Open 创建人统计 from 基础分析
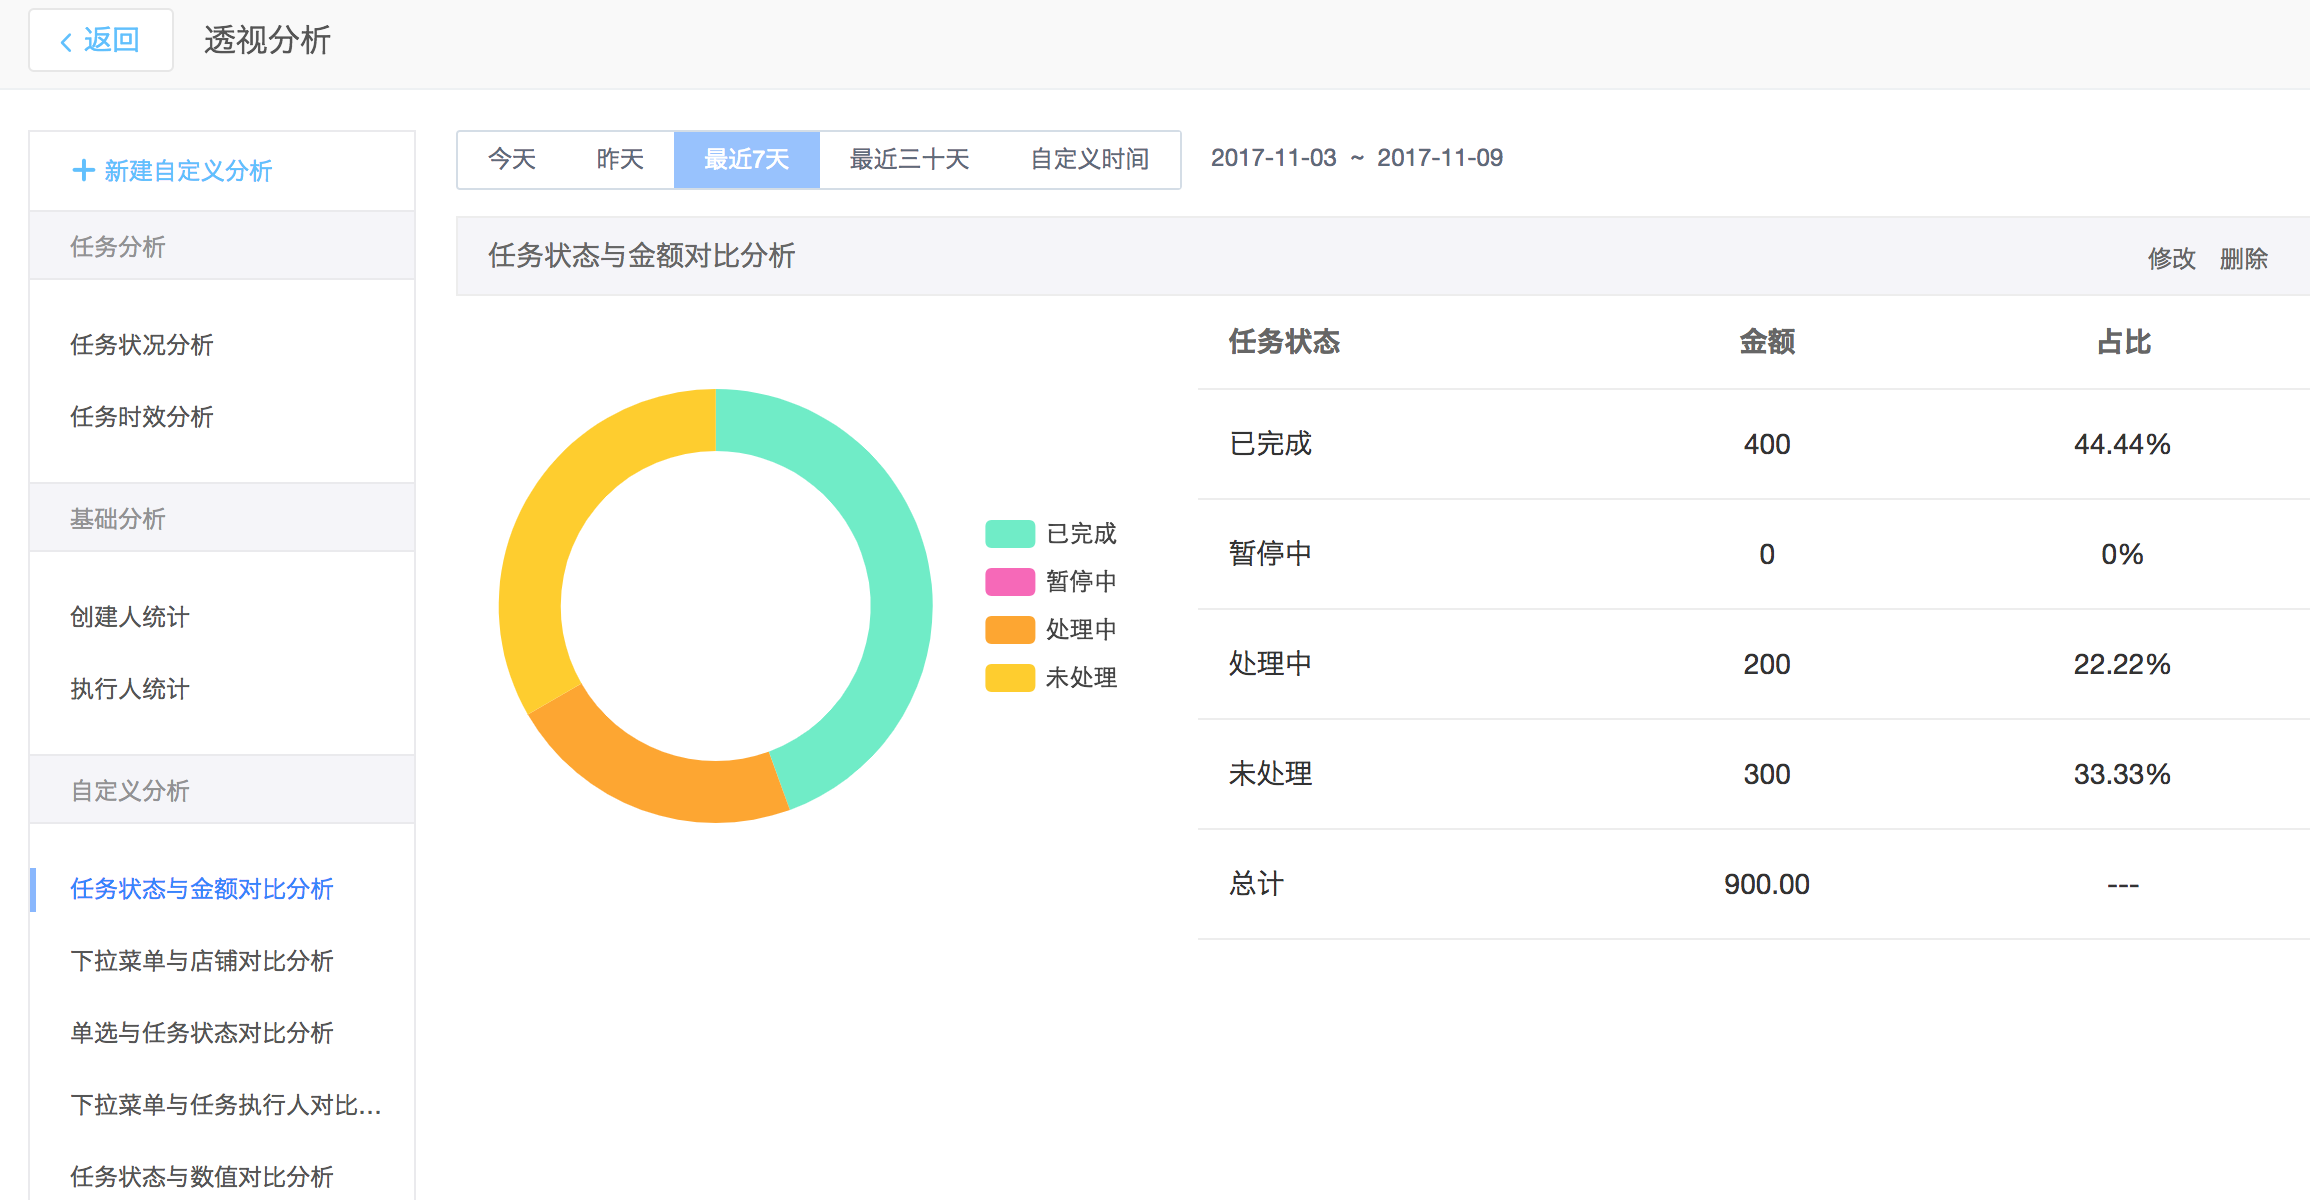This screenshot has height=1200, width=2310. point(130,617)
